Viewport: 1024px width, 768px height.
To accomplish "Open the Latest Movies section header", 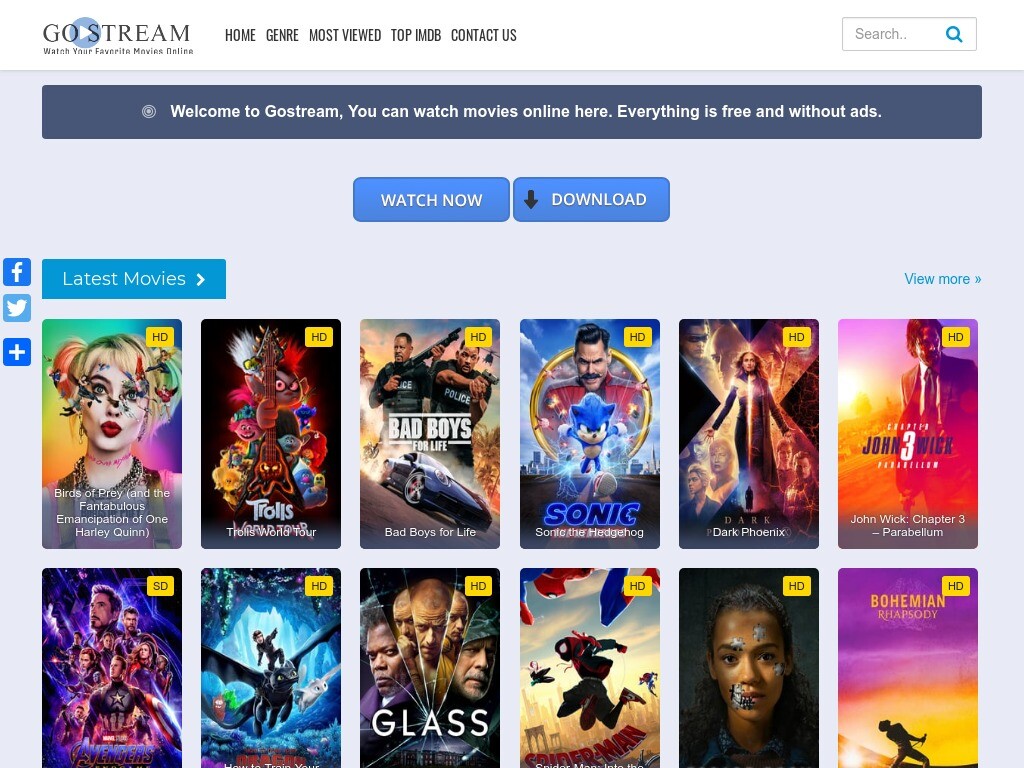I will [134, 279].
